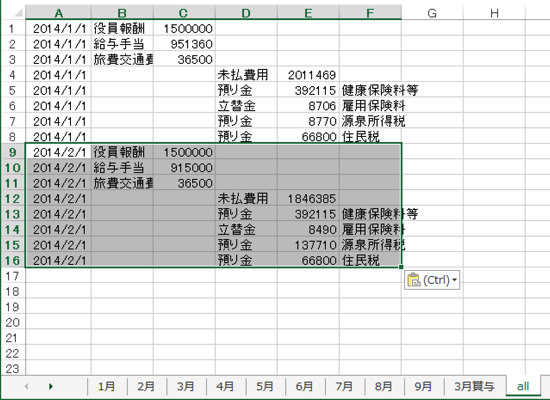Select column F header

click(370, 13)
